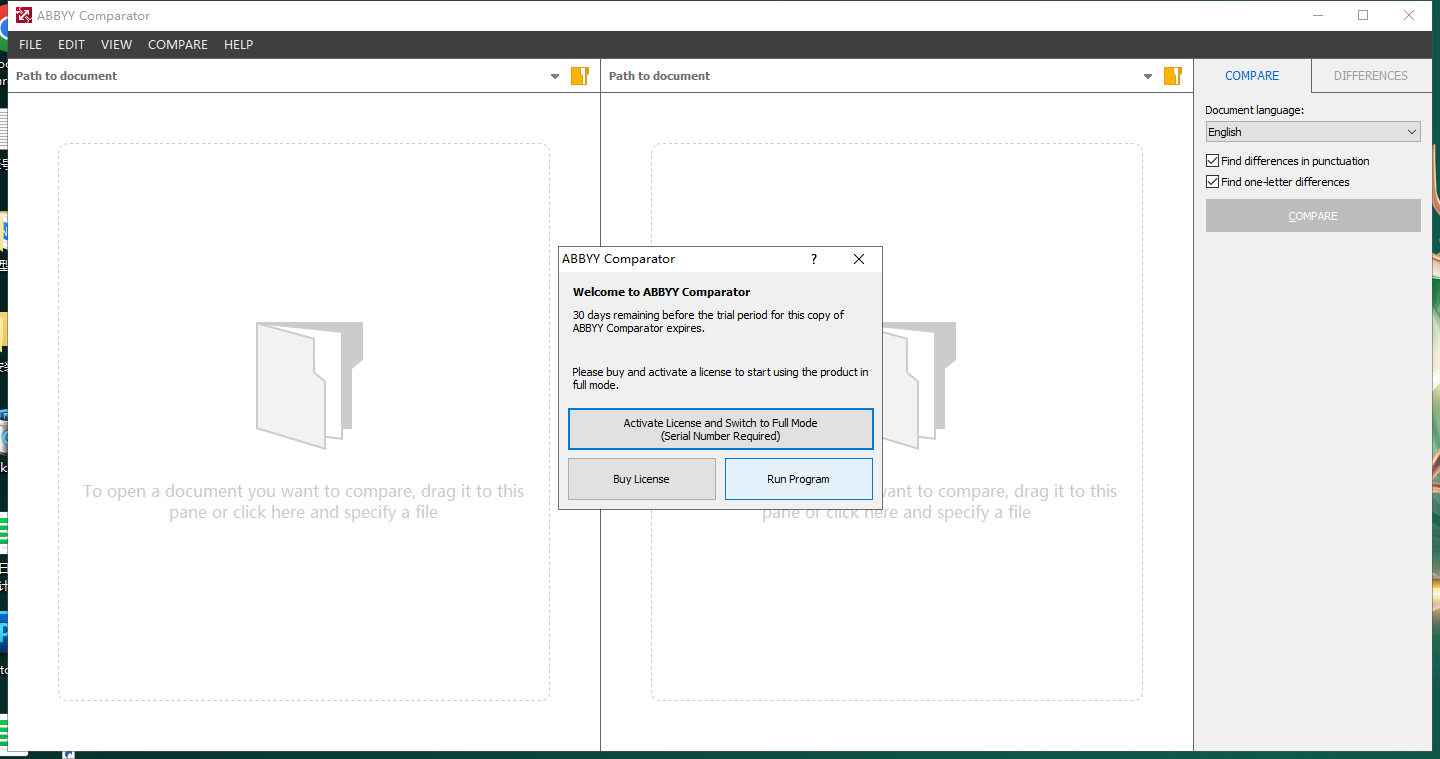The width and height of the screenshot is (1440, 759).
Task: Close the ABBYY Comparator welcome dialog
Action: 859,259
